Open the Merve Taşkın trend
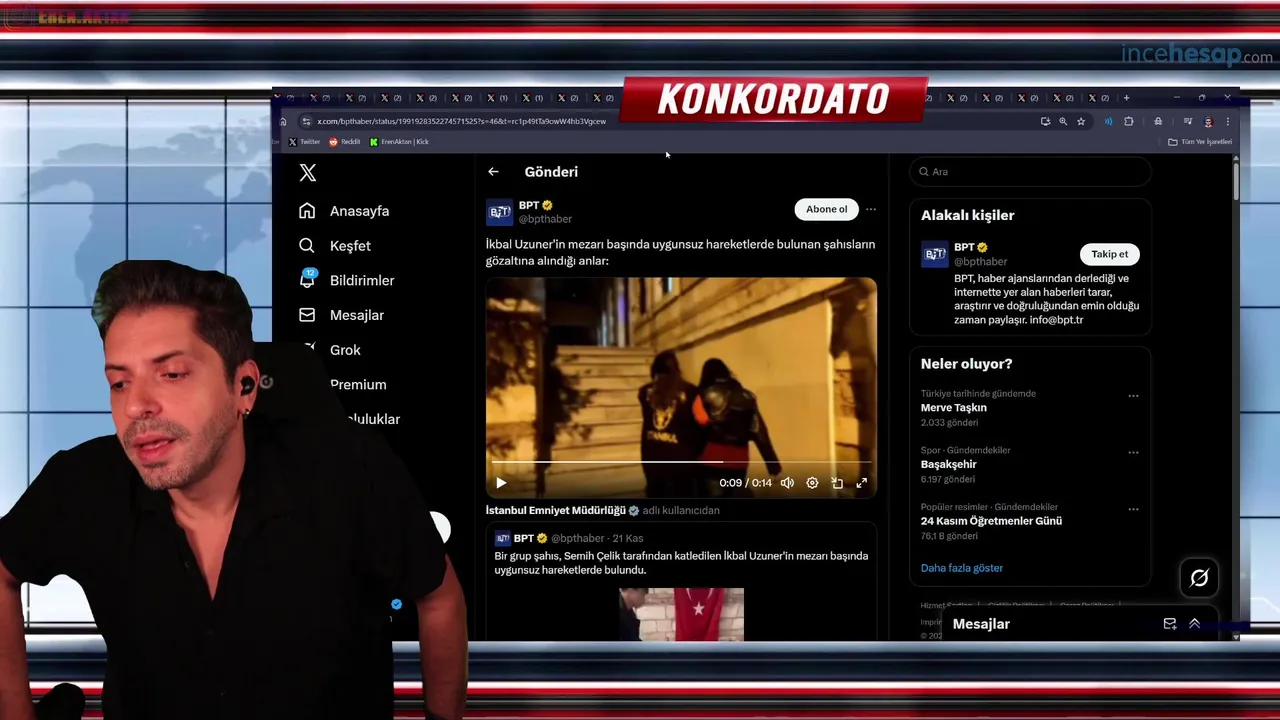1280x720 pixels. click(954, 408)
